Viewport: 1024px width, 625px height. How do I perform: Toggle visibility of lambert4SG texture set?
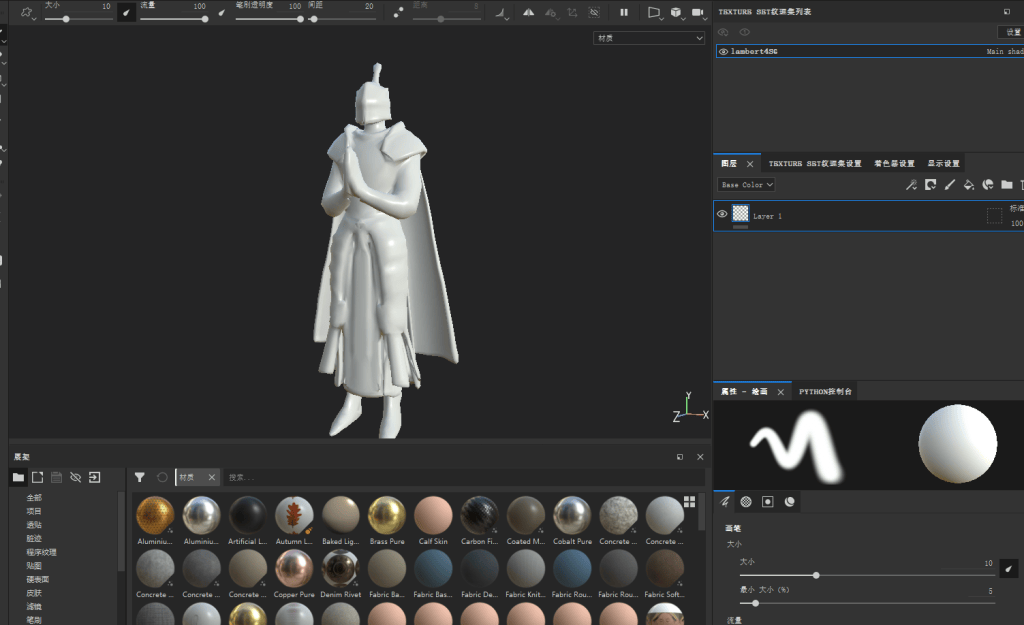point(724,51)
